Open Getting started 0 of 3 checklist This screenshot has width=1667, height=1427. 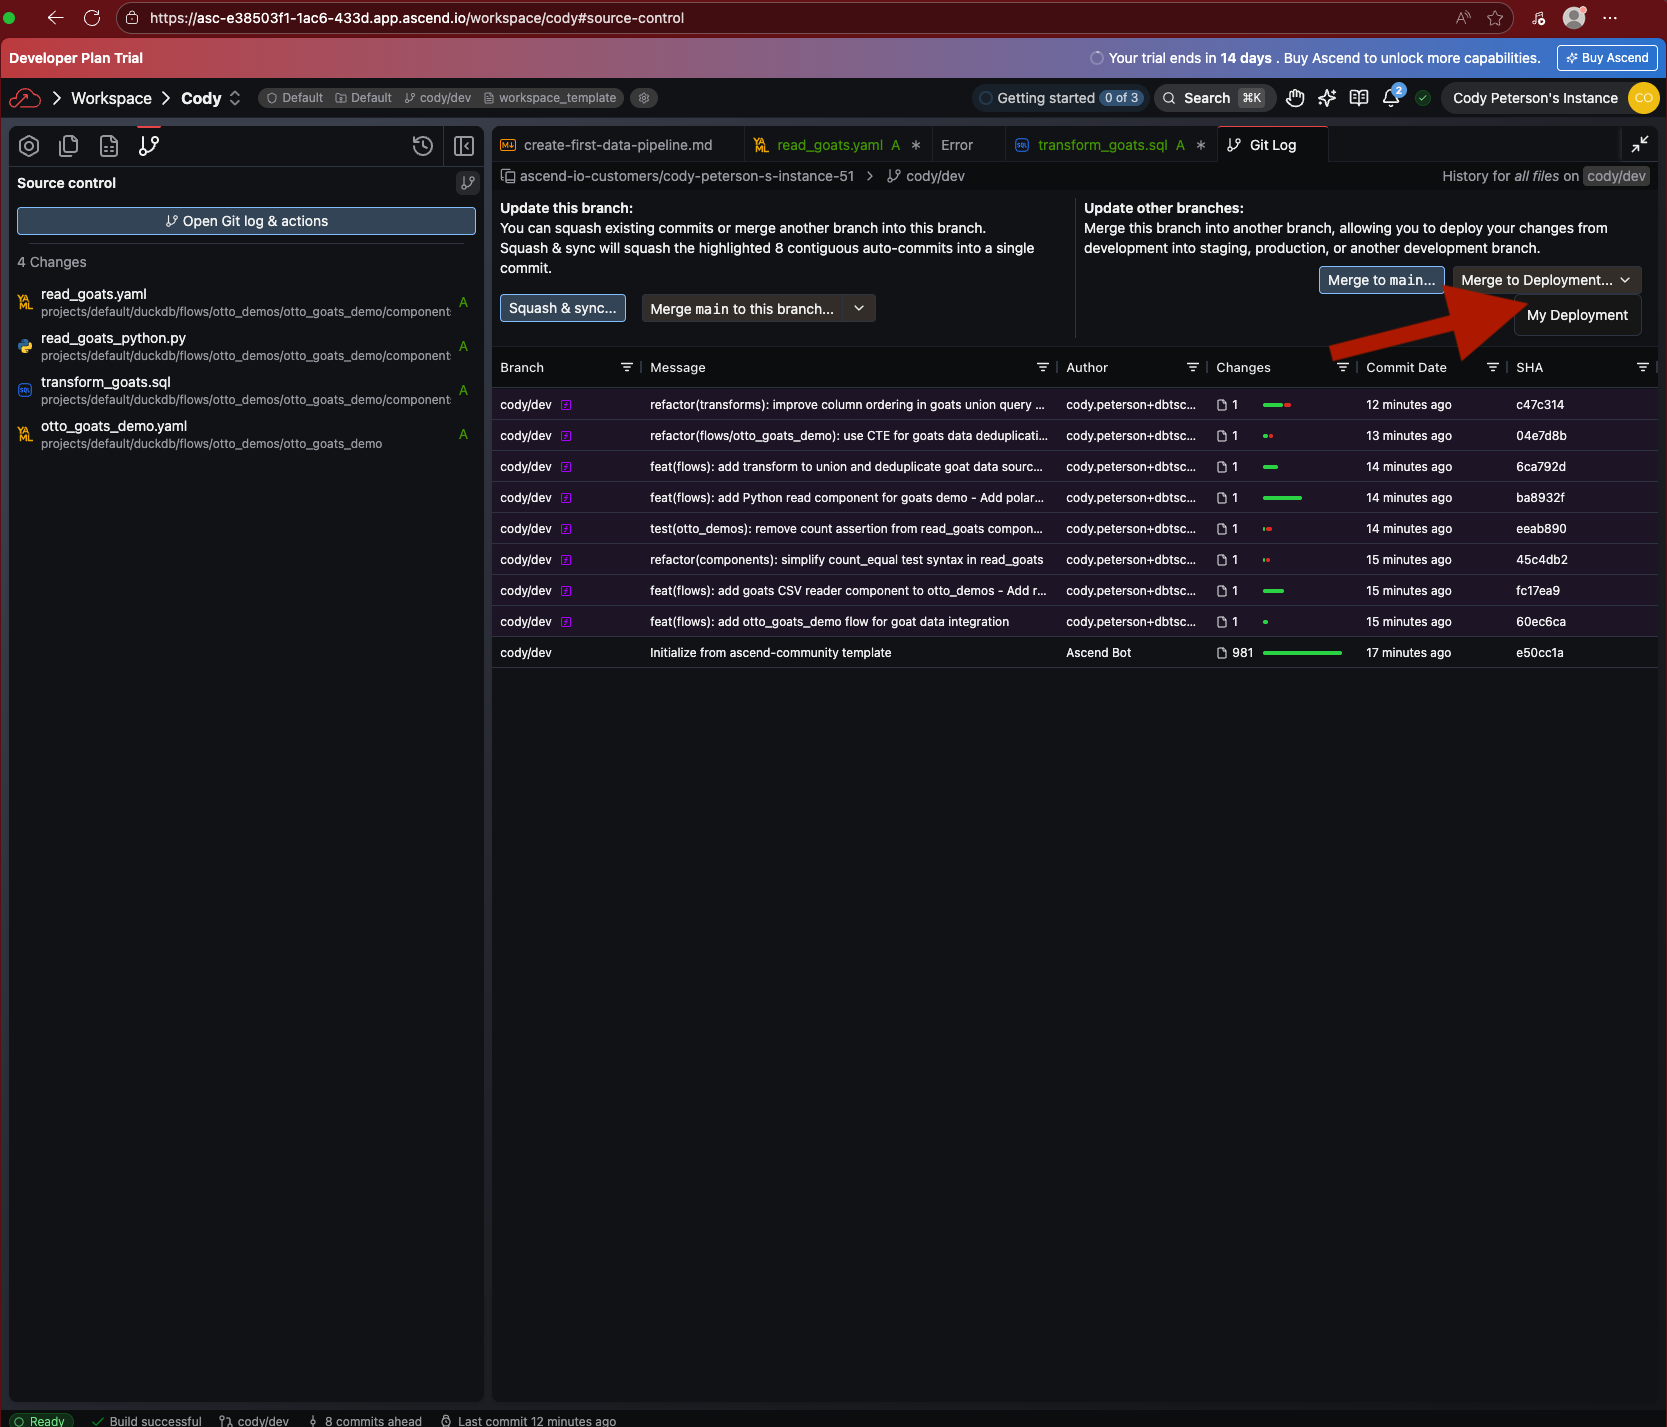1059,98
